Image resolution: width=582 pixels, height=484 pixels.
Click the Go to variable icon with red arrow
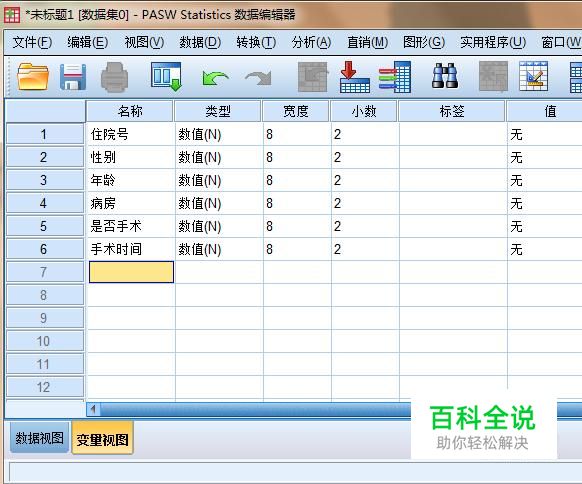tap(354, 77)
